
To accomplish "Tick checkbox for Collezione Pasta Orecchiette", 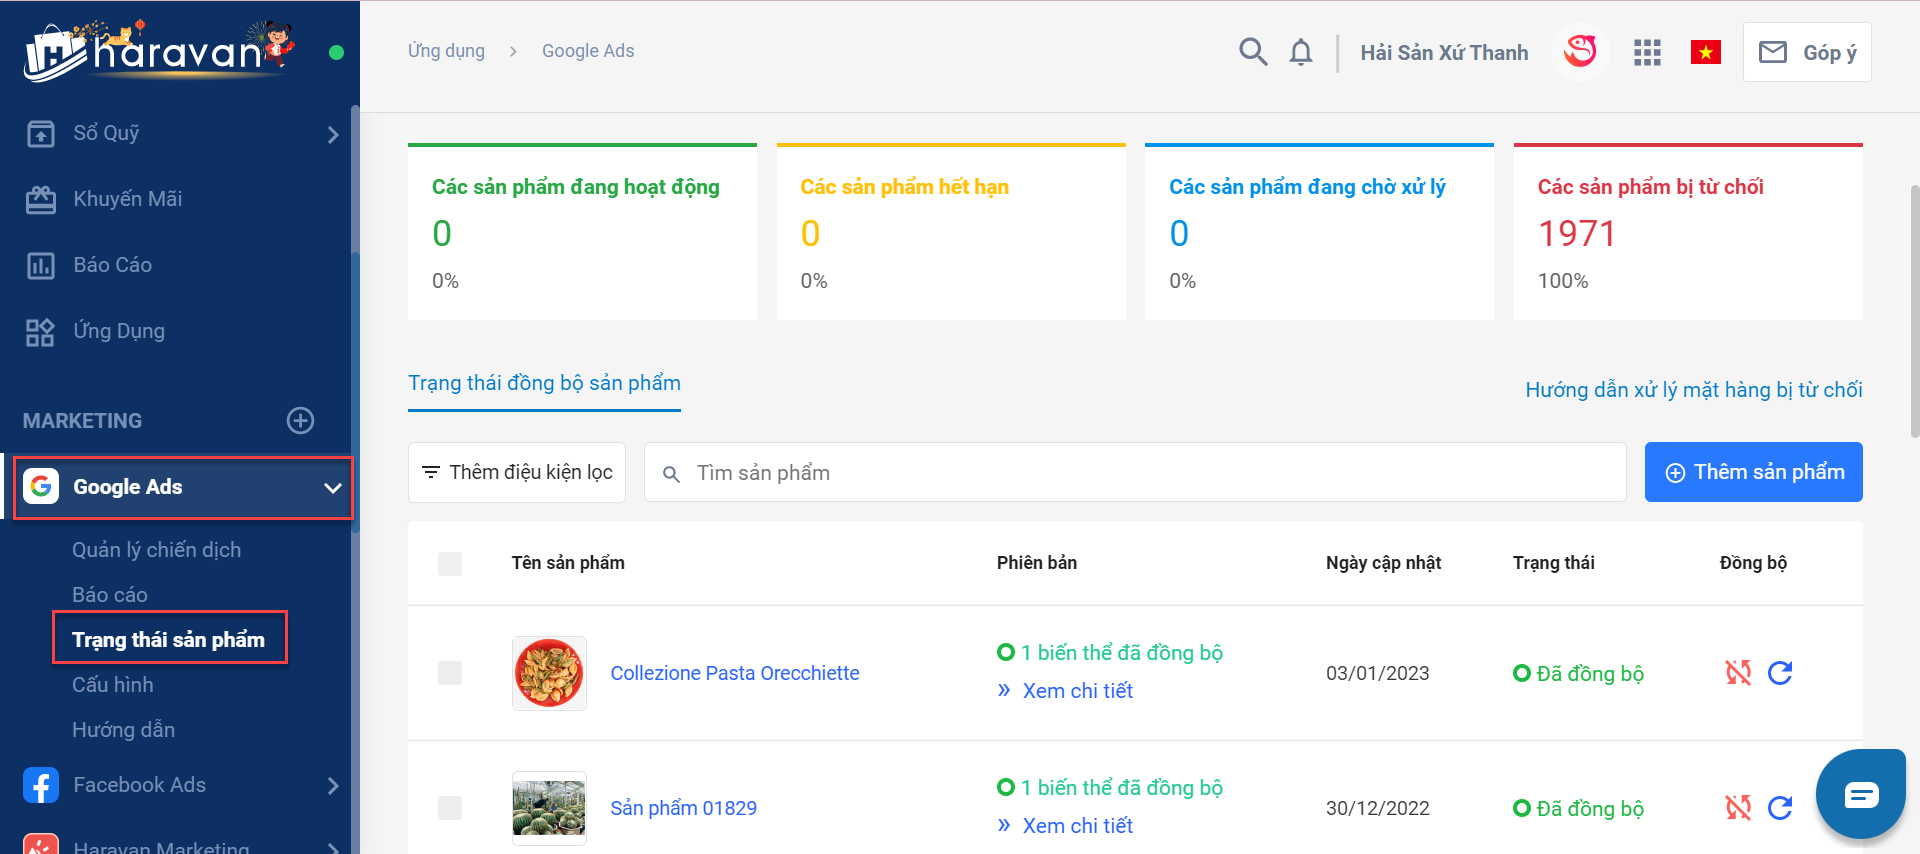I will pos(450,673).
